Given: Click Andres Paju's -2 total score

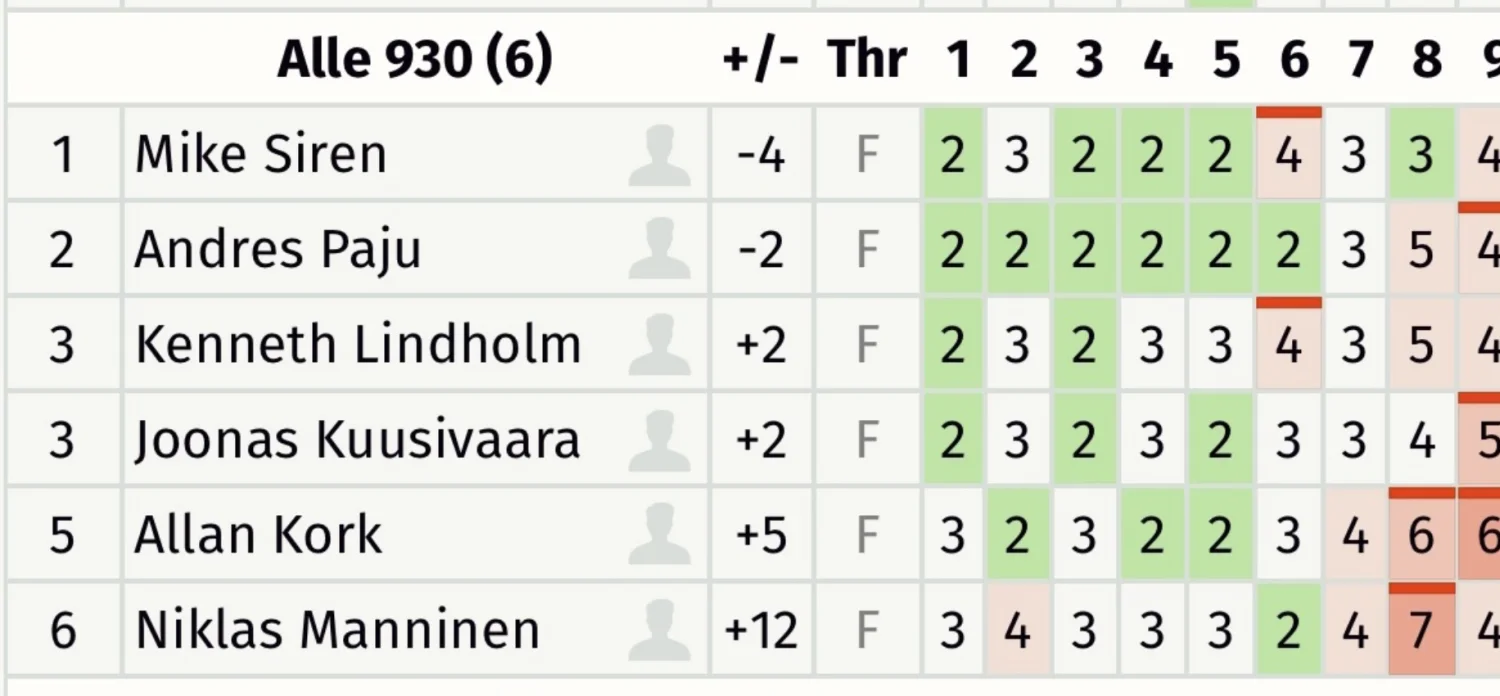Looking at the screenshot, I should click(x=760, y=250).
